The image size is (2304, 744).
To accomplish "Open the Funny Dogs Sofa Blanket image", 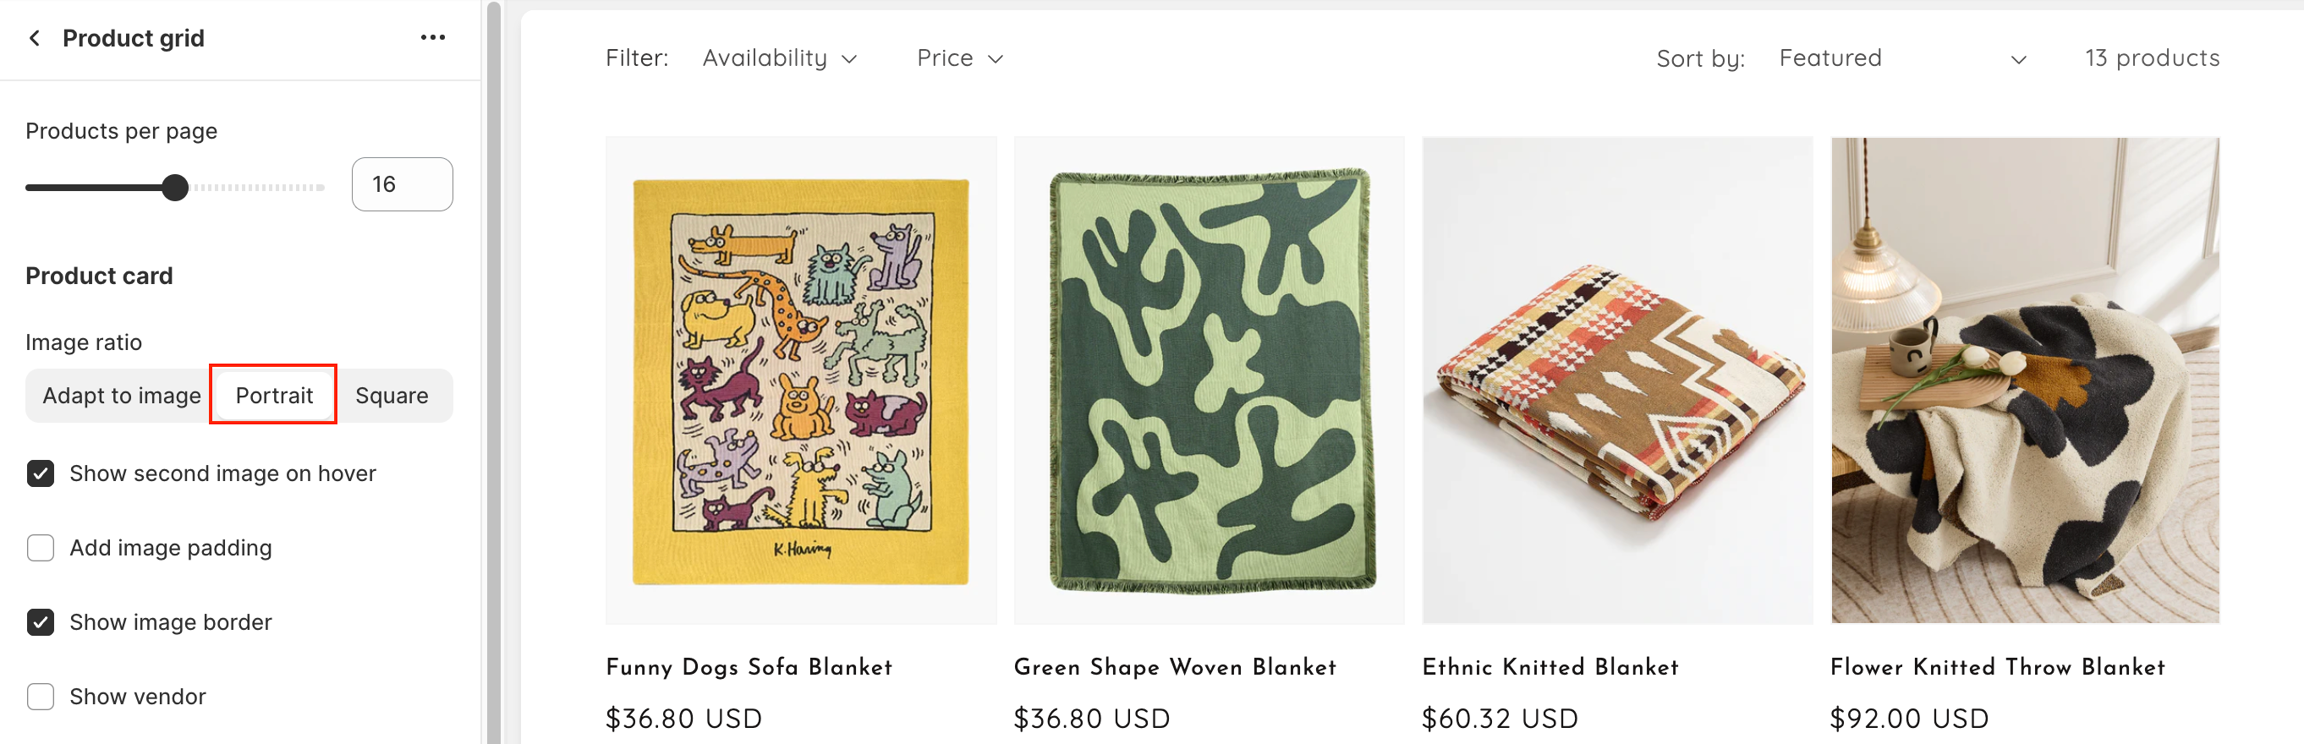I will coord(801,380).
